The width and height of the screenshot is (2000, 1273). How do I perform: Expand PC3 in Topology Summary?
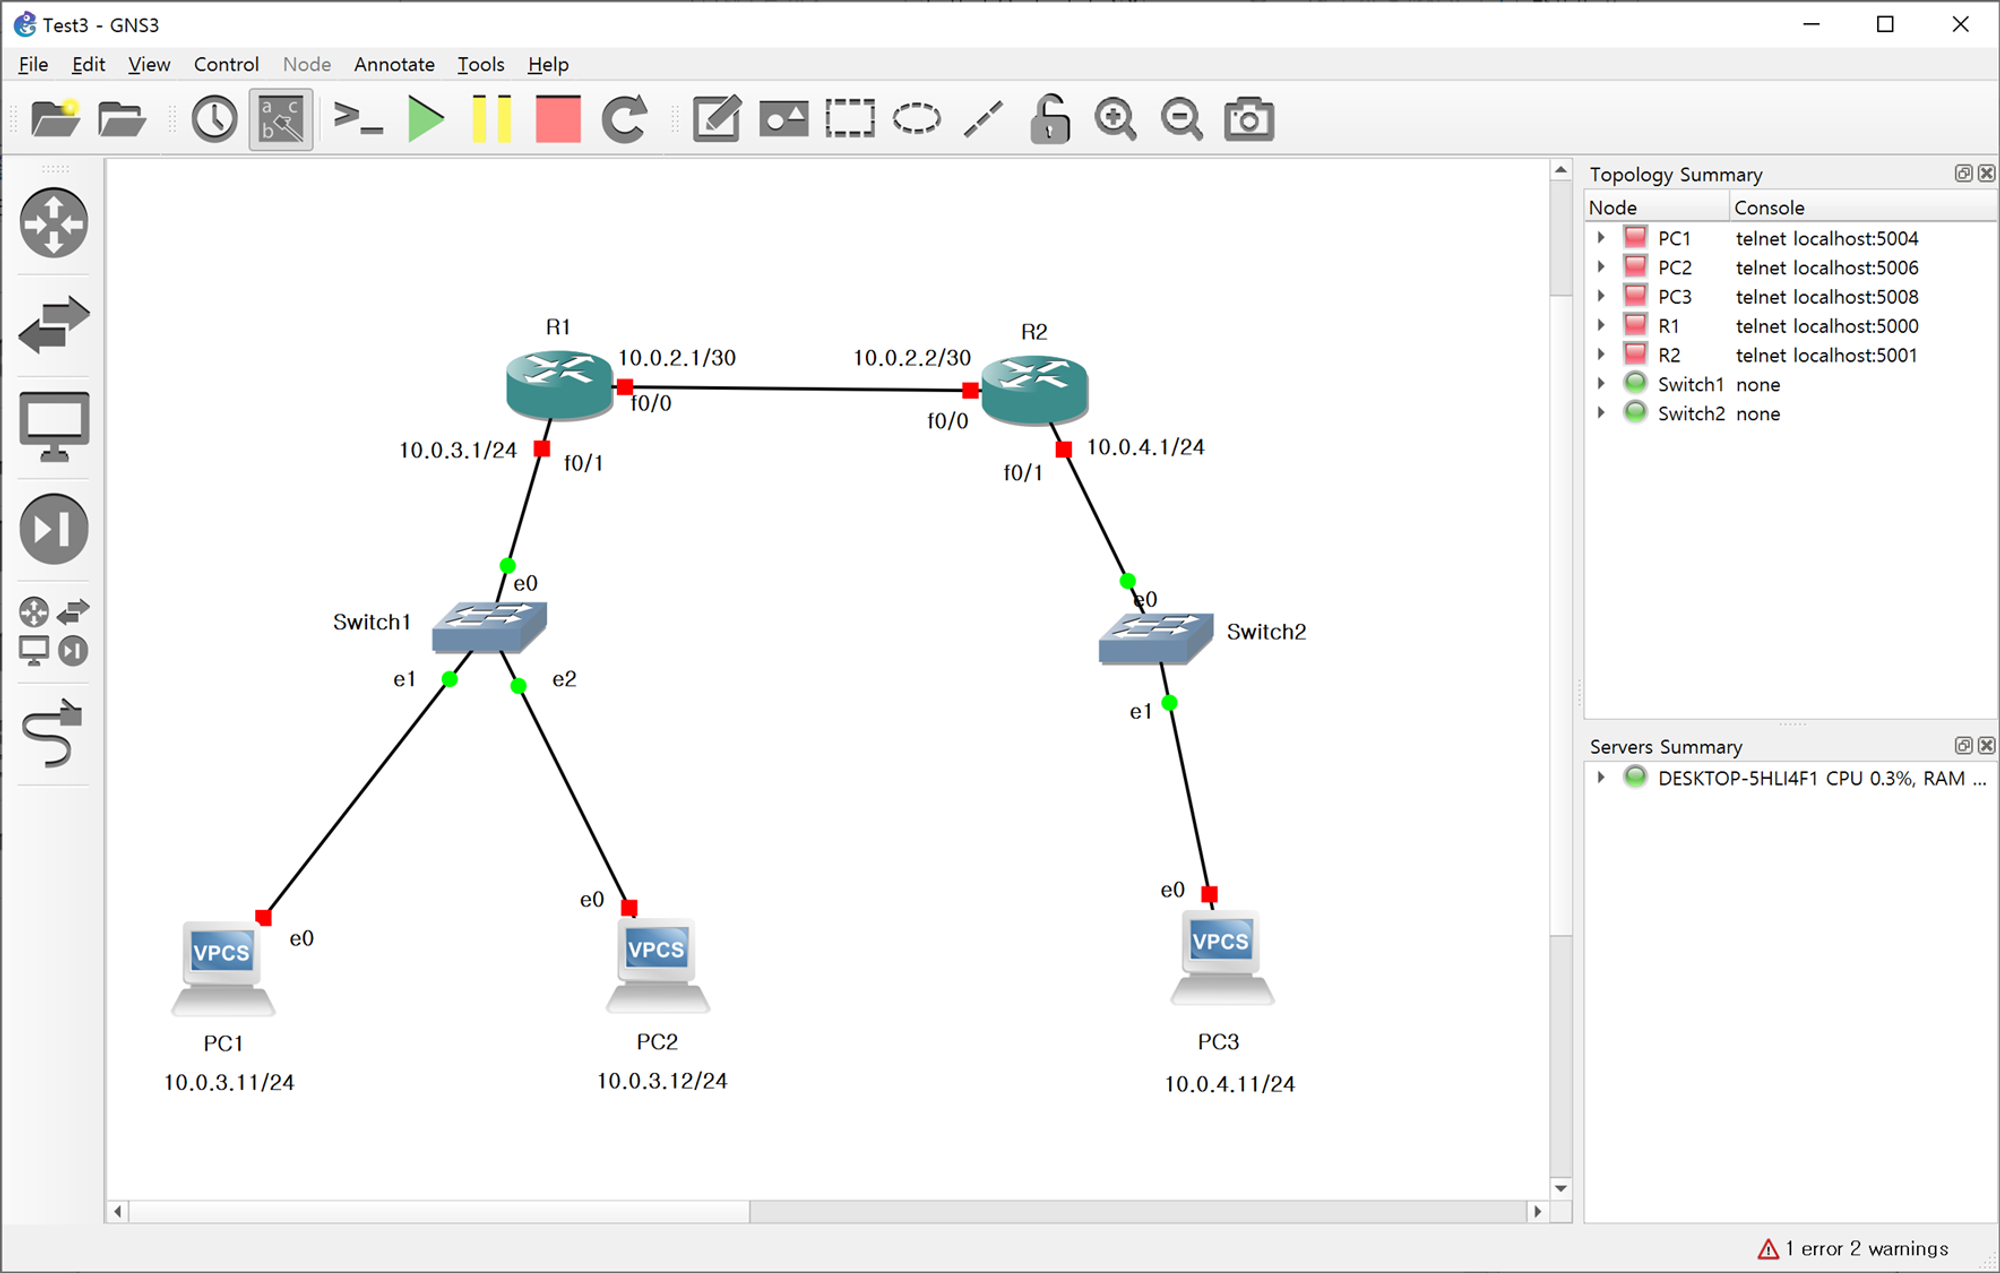click(1601, 296)
